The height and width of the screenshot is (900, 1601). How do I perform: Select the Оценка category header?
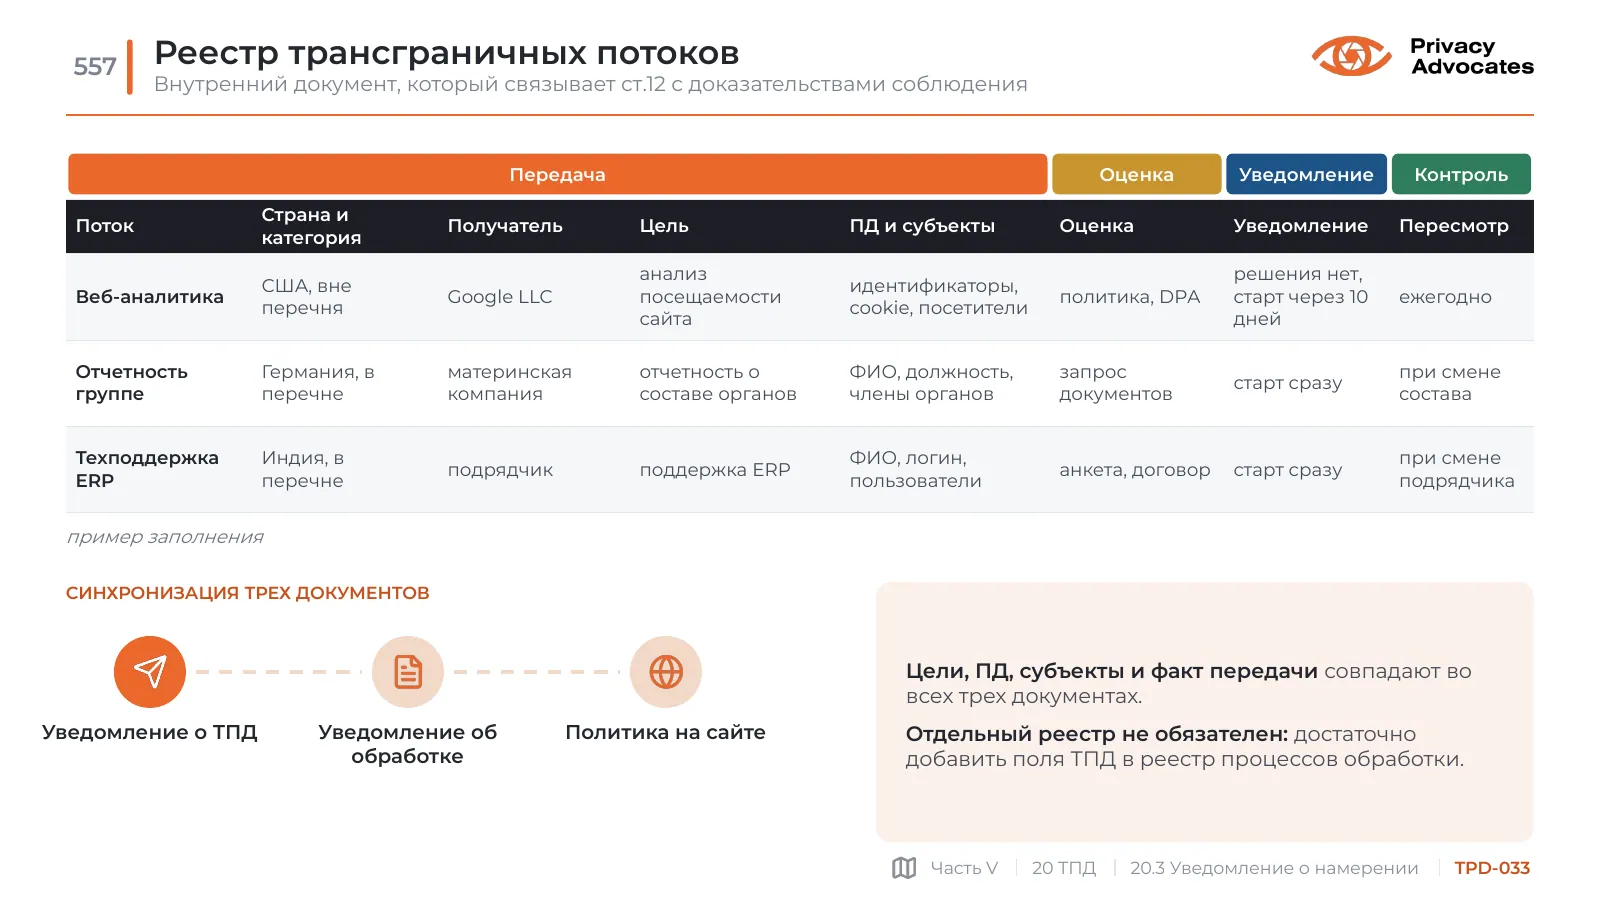click(1136, 174)
